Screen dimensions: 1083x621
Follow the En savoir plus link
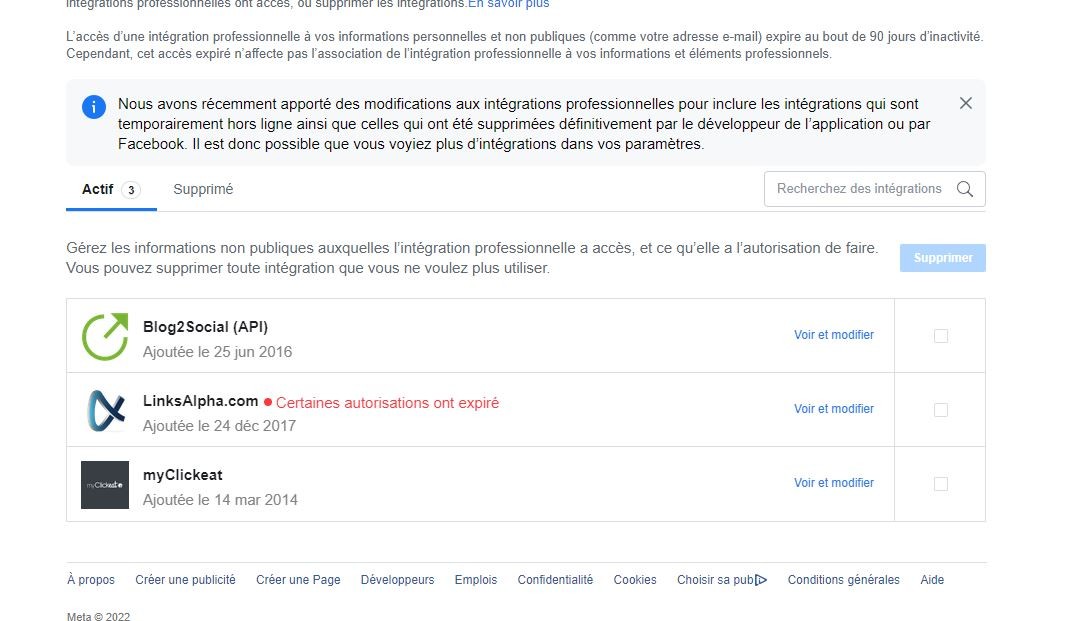coord(508,4)
